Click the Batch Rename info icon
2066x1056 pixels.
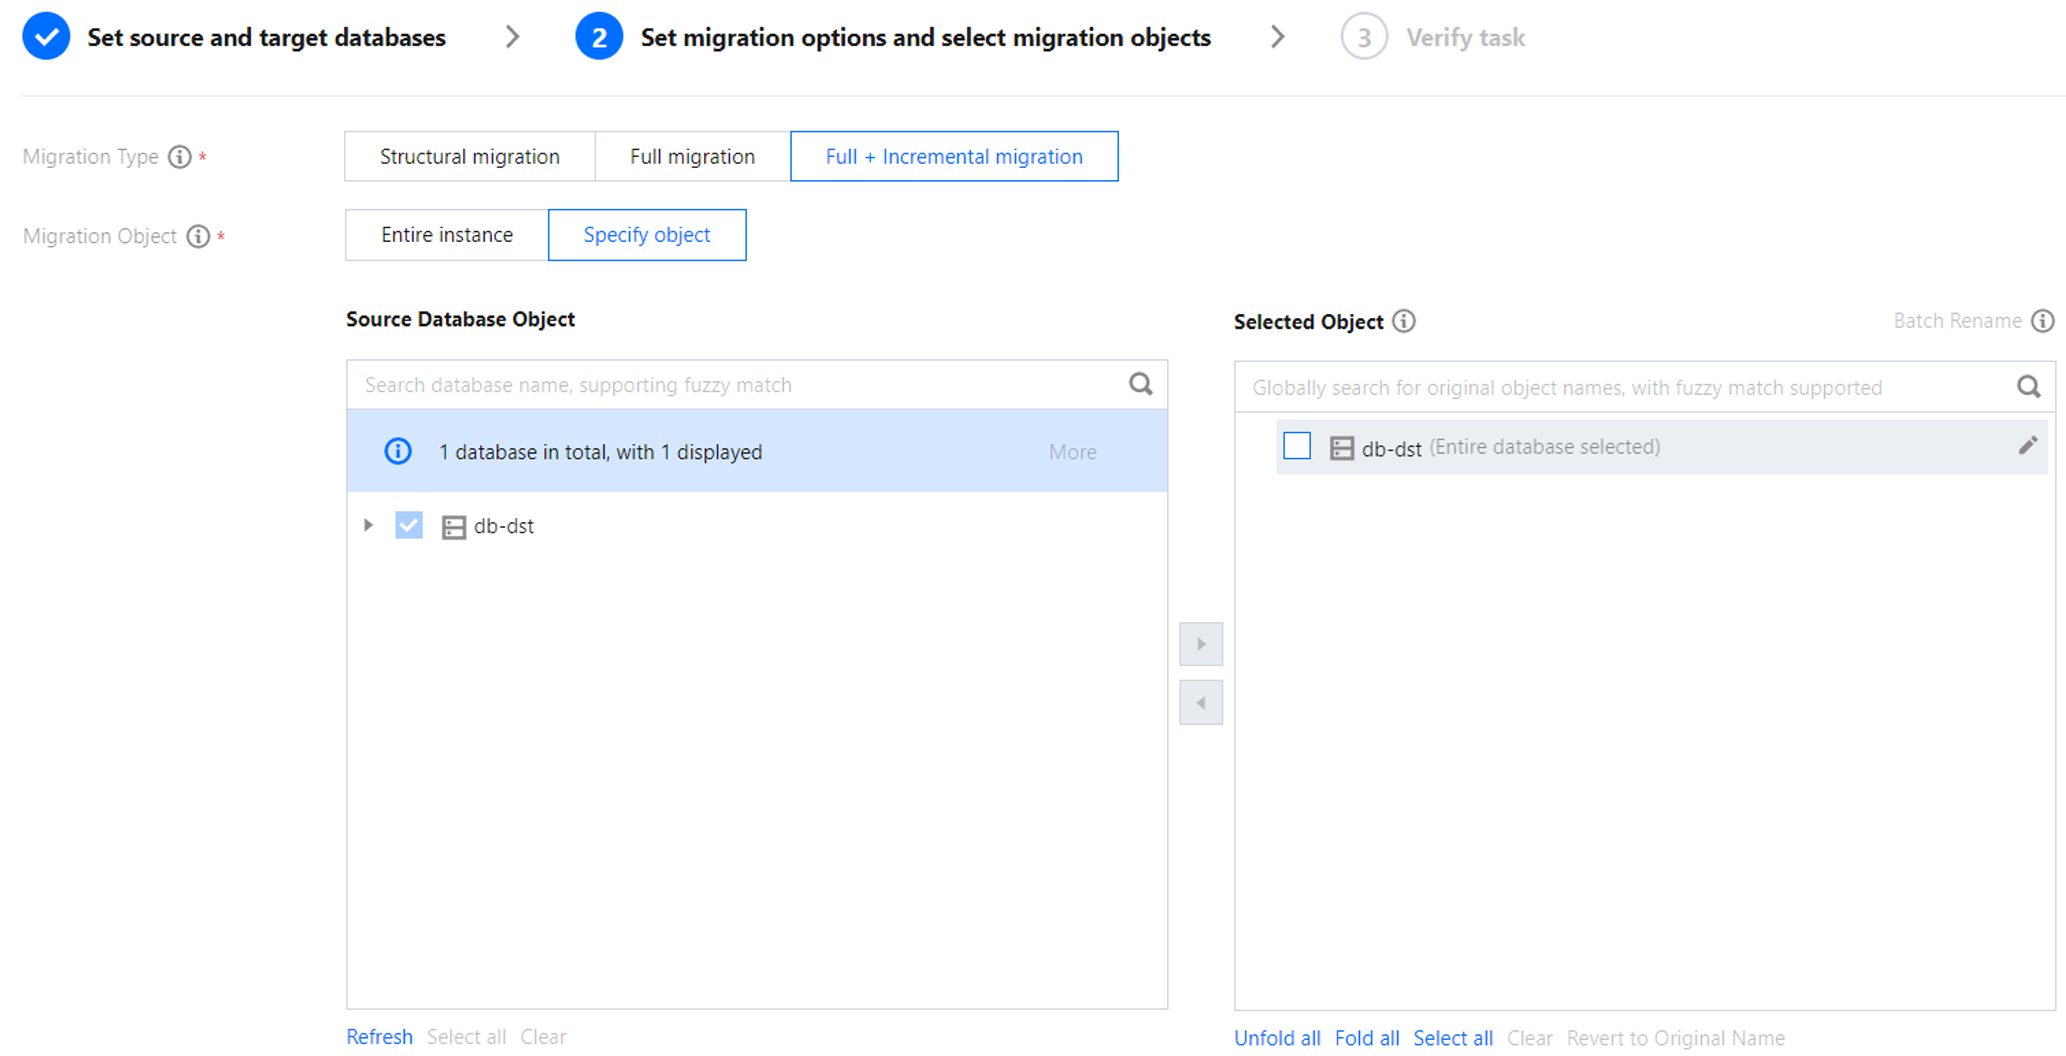(2043, 321)
